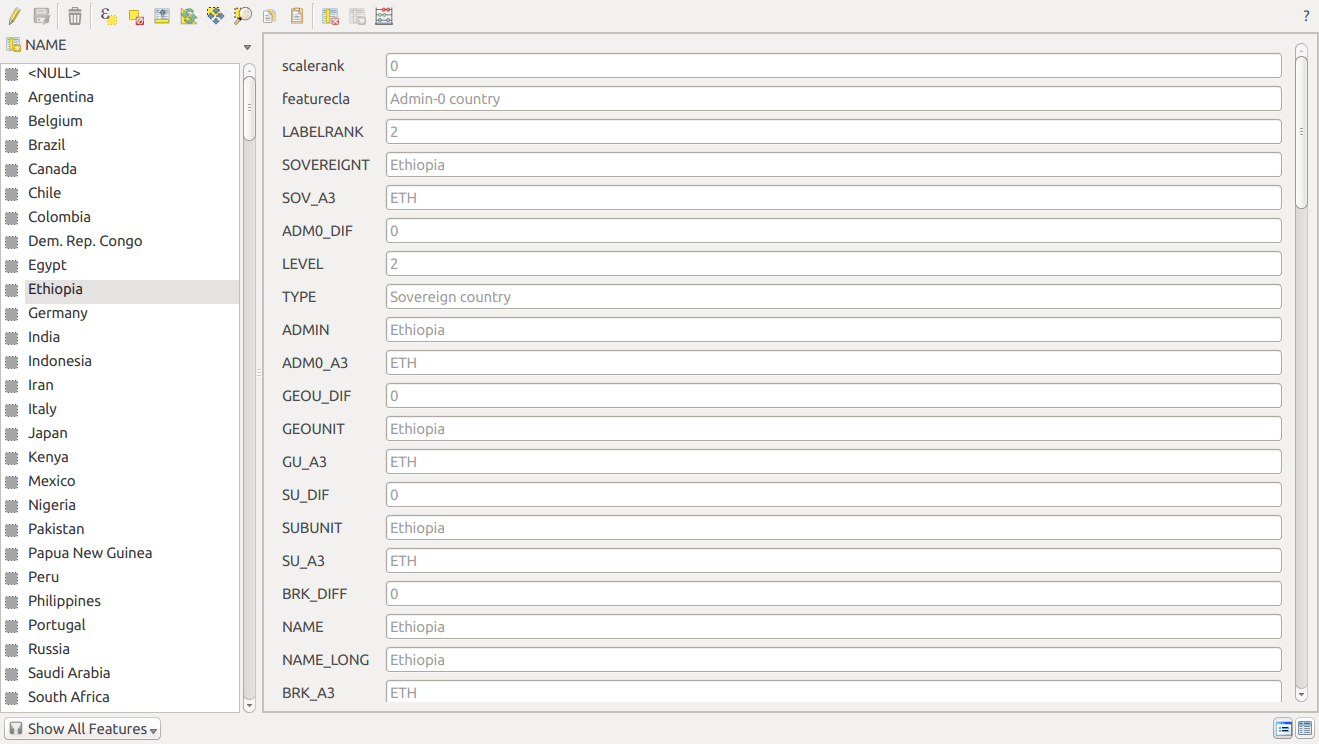This screenshot has width=1319, height=744.
Task: Click the deselect all features icon
Action: pos(136,16)
